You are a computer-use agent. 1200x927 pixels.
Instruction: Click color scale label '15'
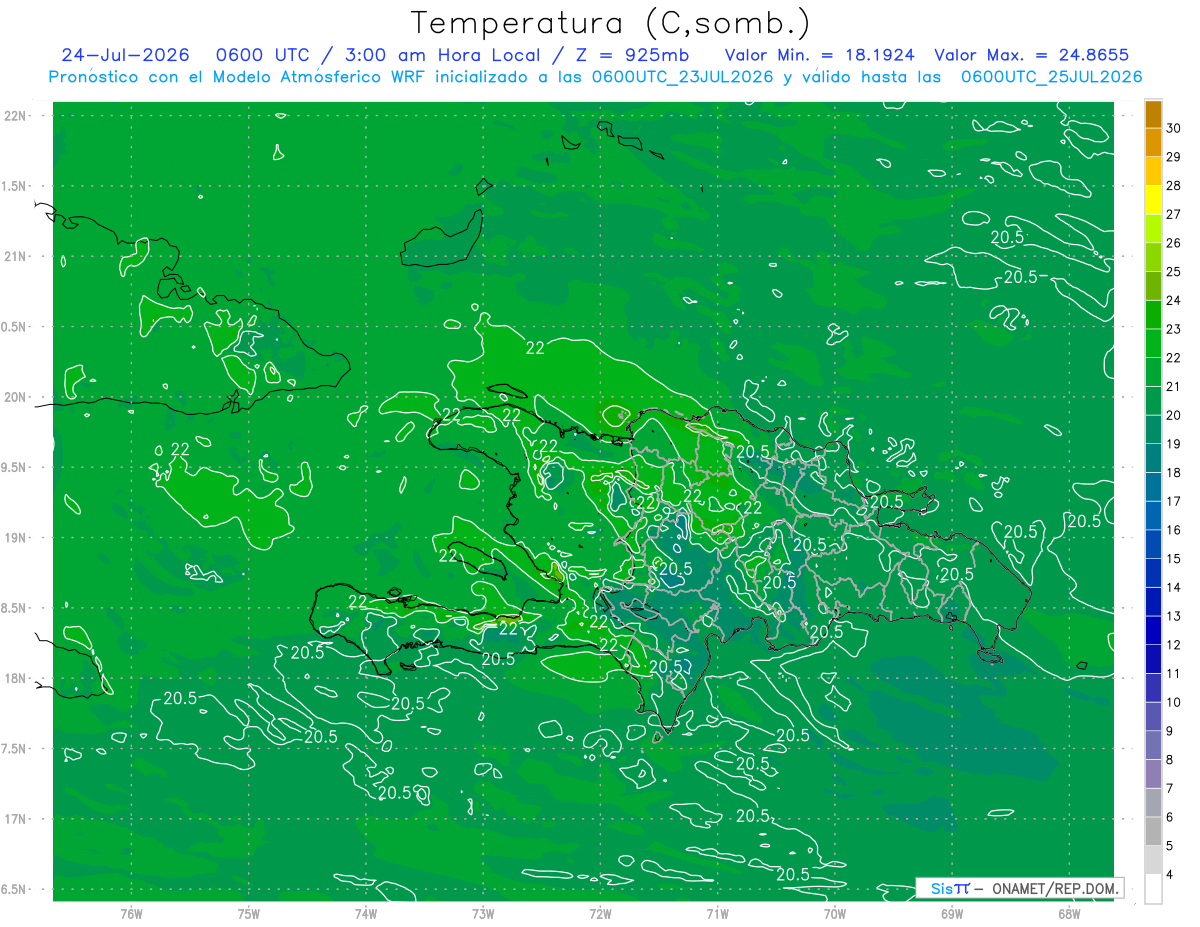(x=1174, y=559)
